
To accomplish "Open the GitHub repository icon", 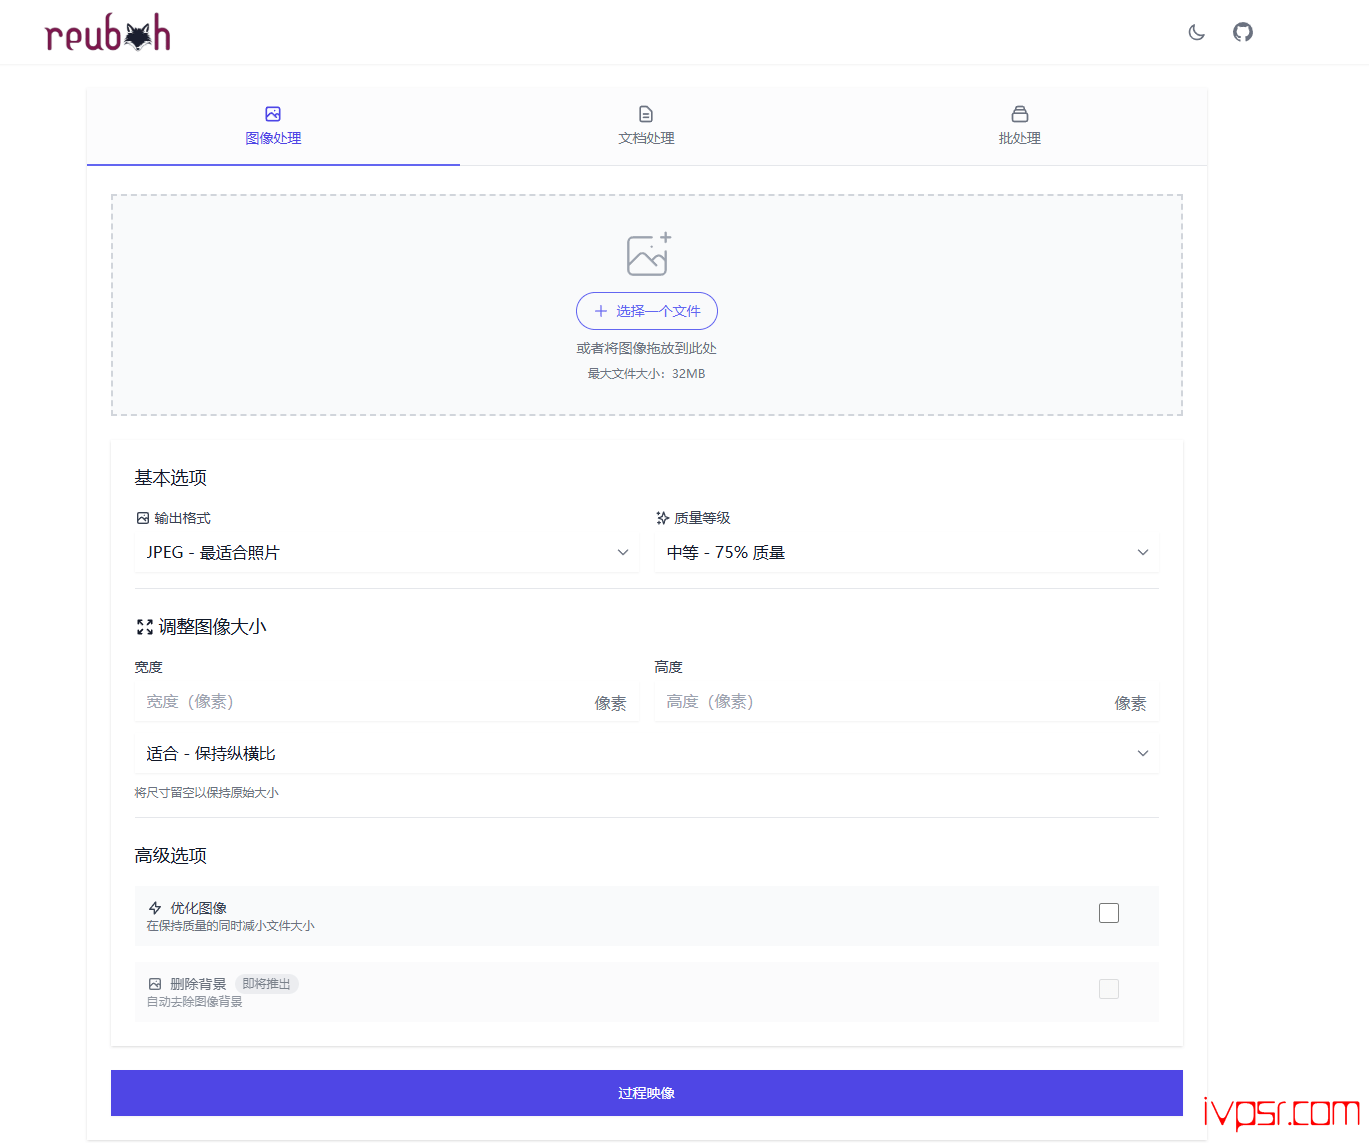I will pyautogui.click(x=1242, y=32).
